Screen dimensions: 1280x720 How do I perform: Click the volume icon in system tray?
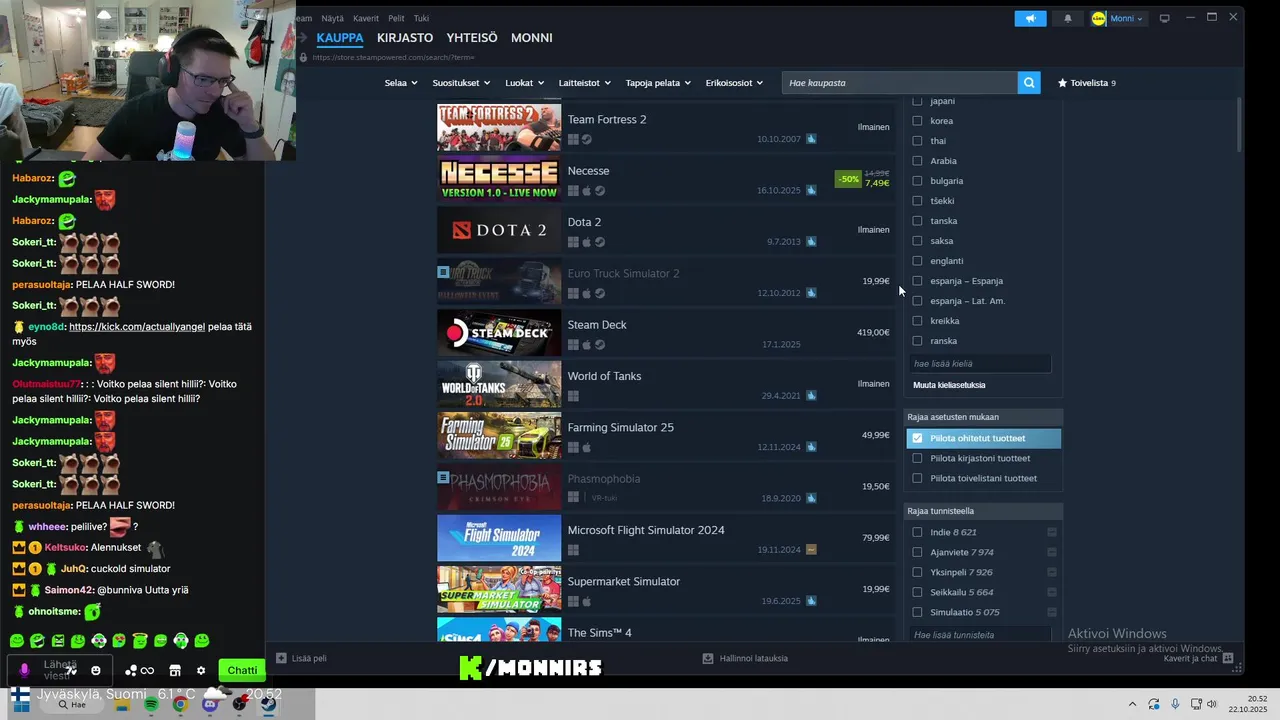(1212, 704)
